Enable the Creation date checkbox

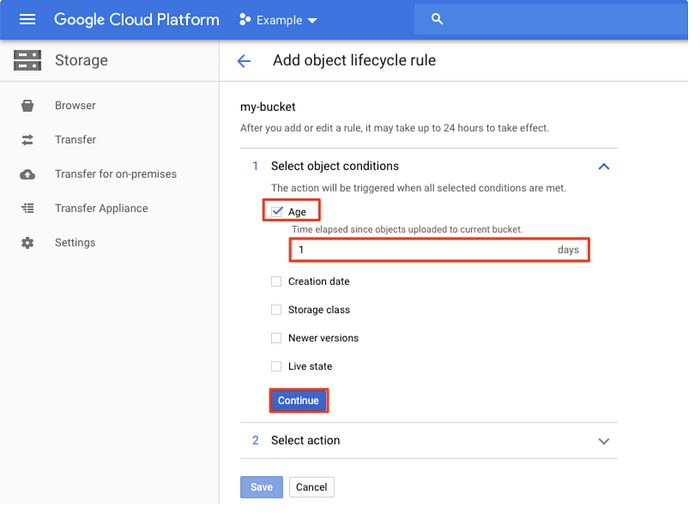(277, 282)
